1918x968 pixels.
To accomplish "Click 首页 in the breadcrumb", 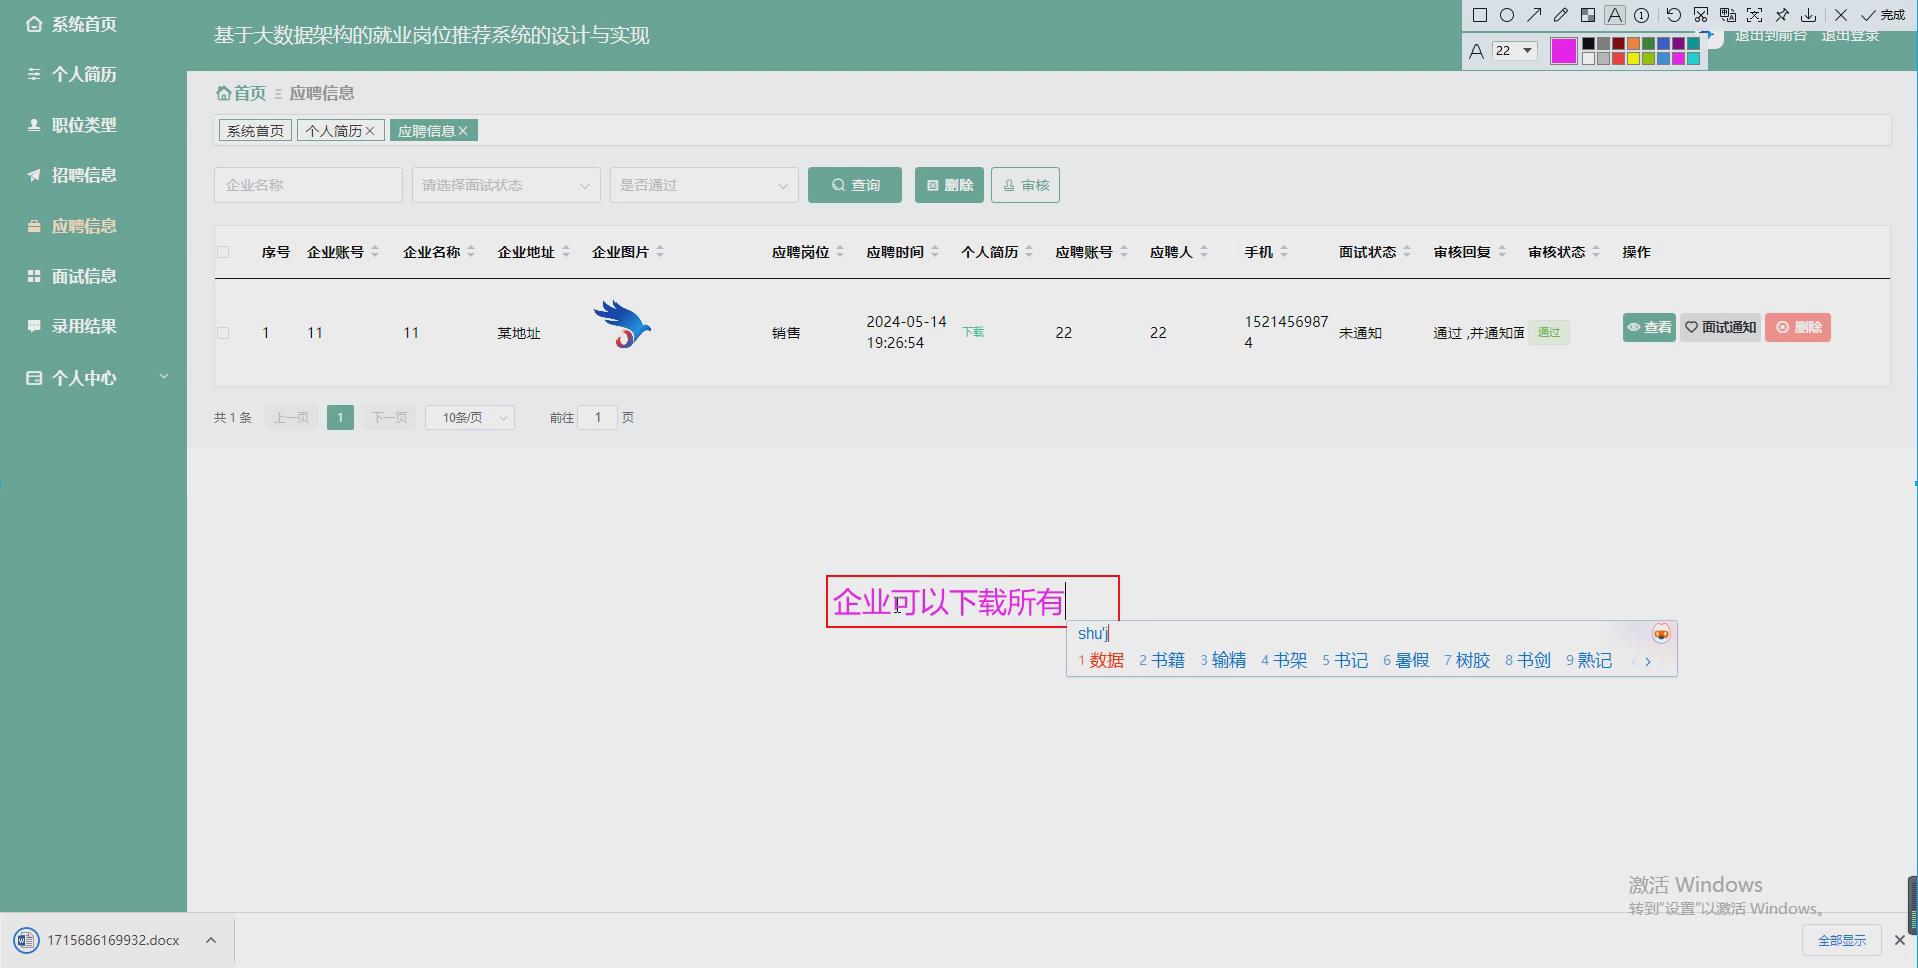I will tap(250, 93).
